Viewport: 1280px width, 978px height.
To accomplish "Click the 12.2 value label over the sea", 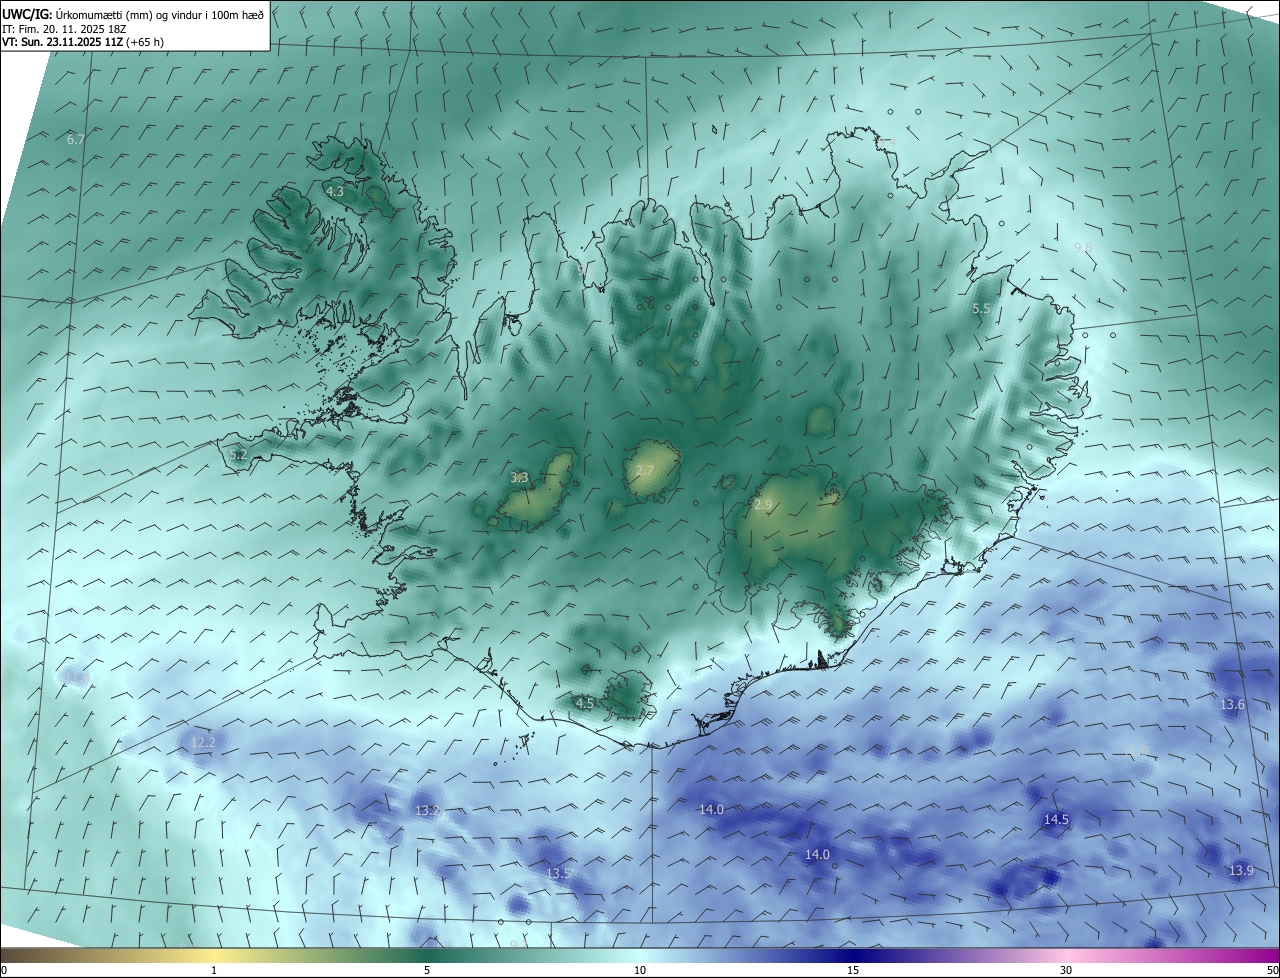I will click(203, 742).
